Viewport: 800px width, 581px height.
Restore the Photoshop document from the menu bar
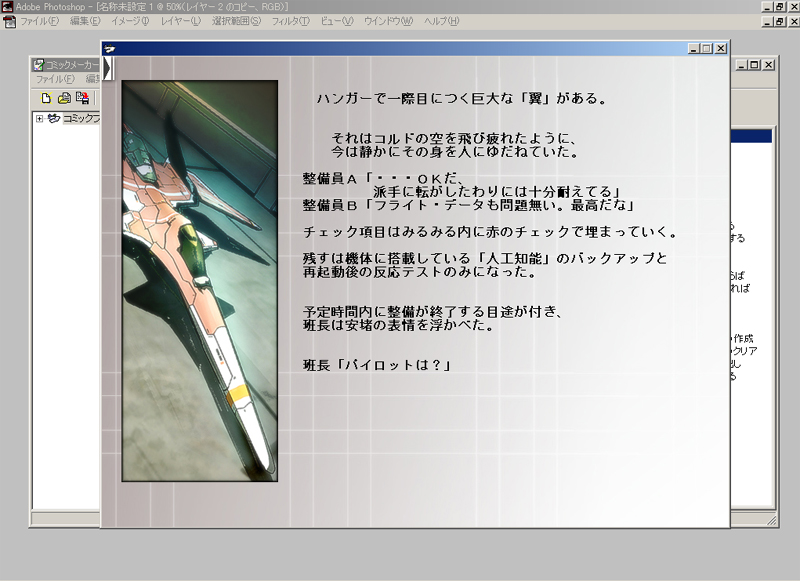780,21
